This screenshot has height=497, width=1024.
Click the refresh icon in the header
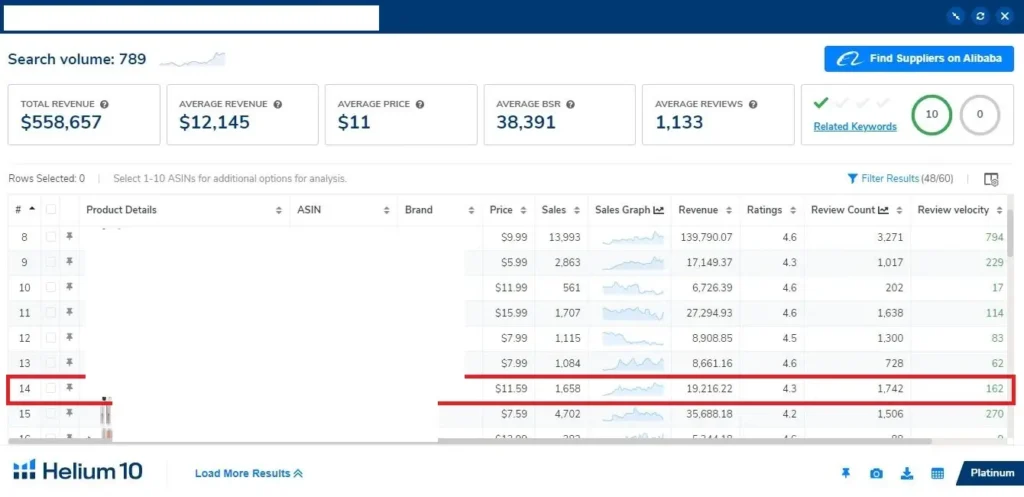(981, 16)
